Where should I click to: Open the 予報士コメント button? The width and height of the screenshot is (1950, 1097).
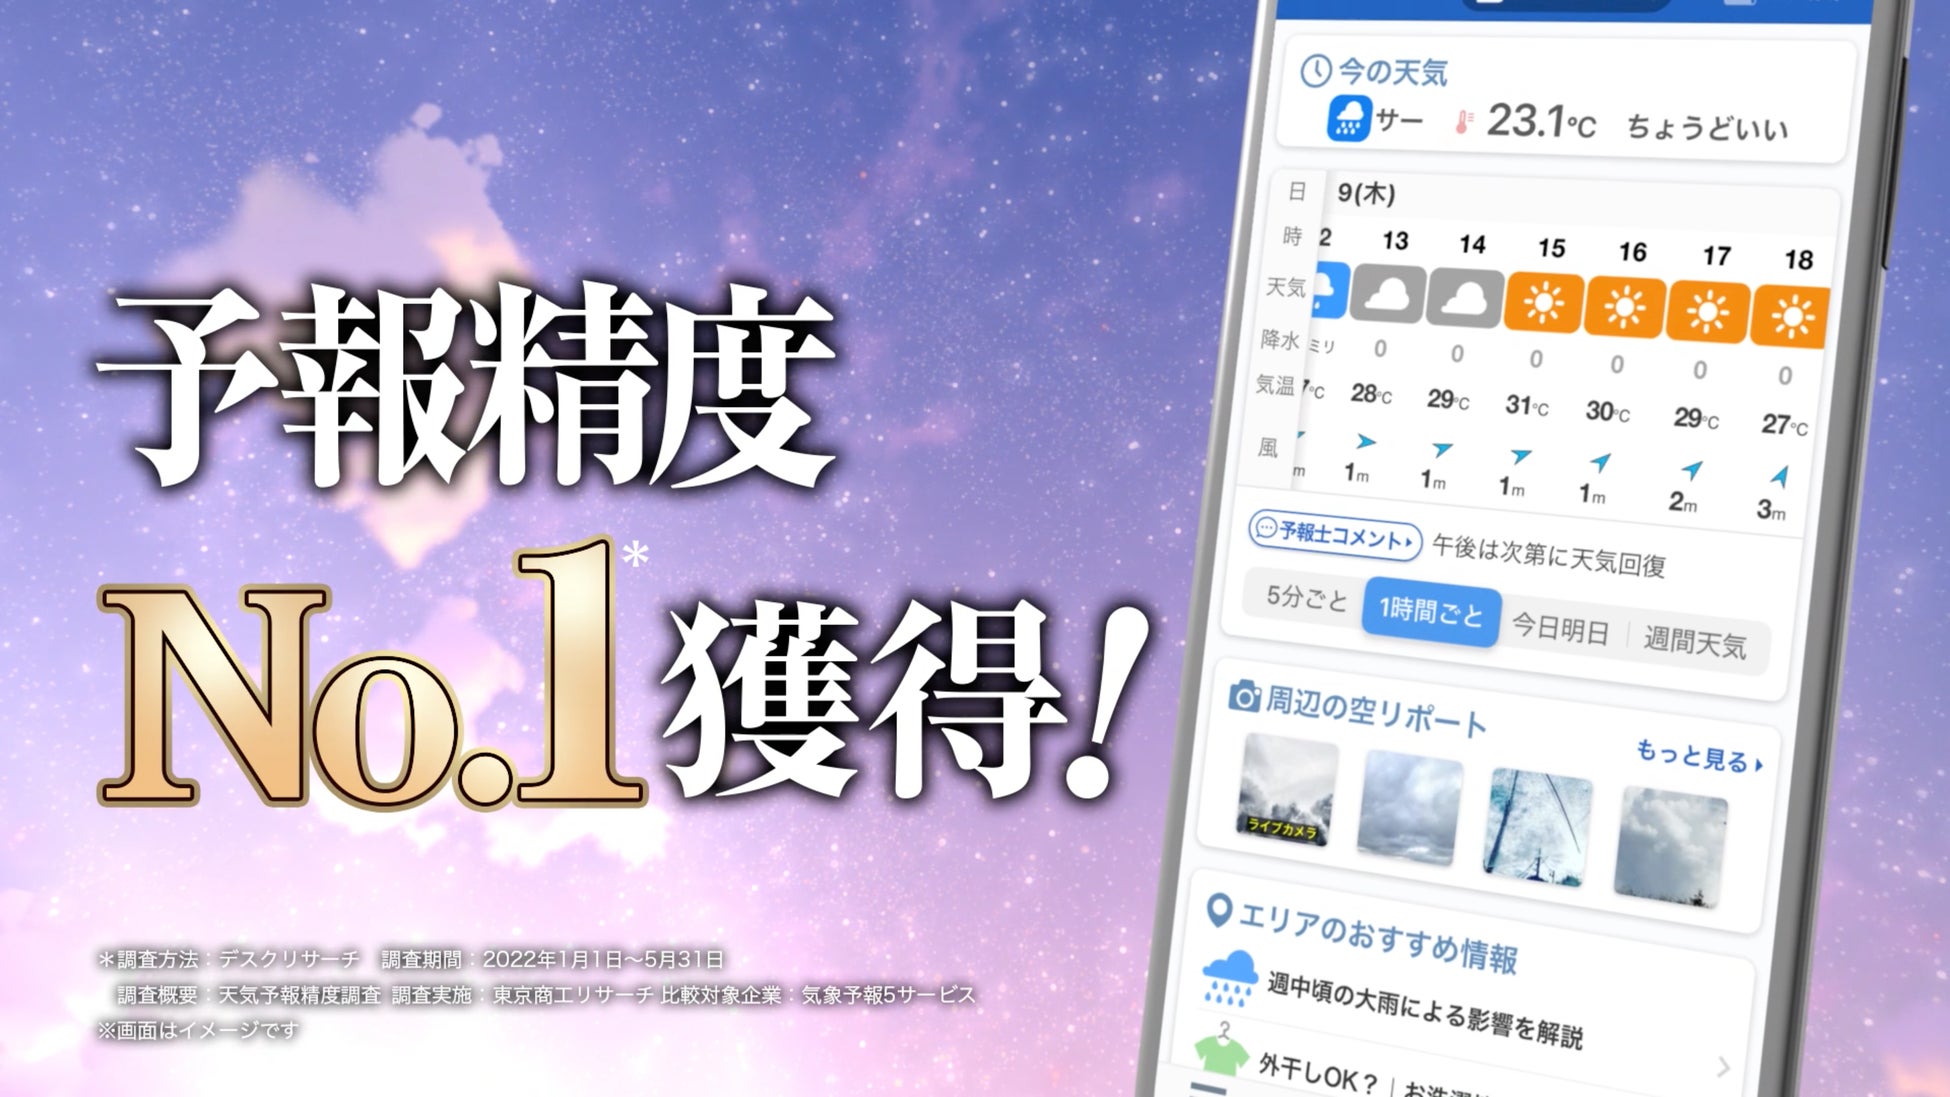click(1334, 535)
